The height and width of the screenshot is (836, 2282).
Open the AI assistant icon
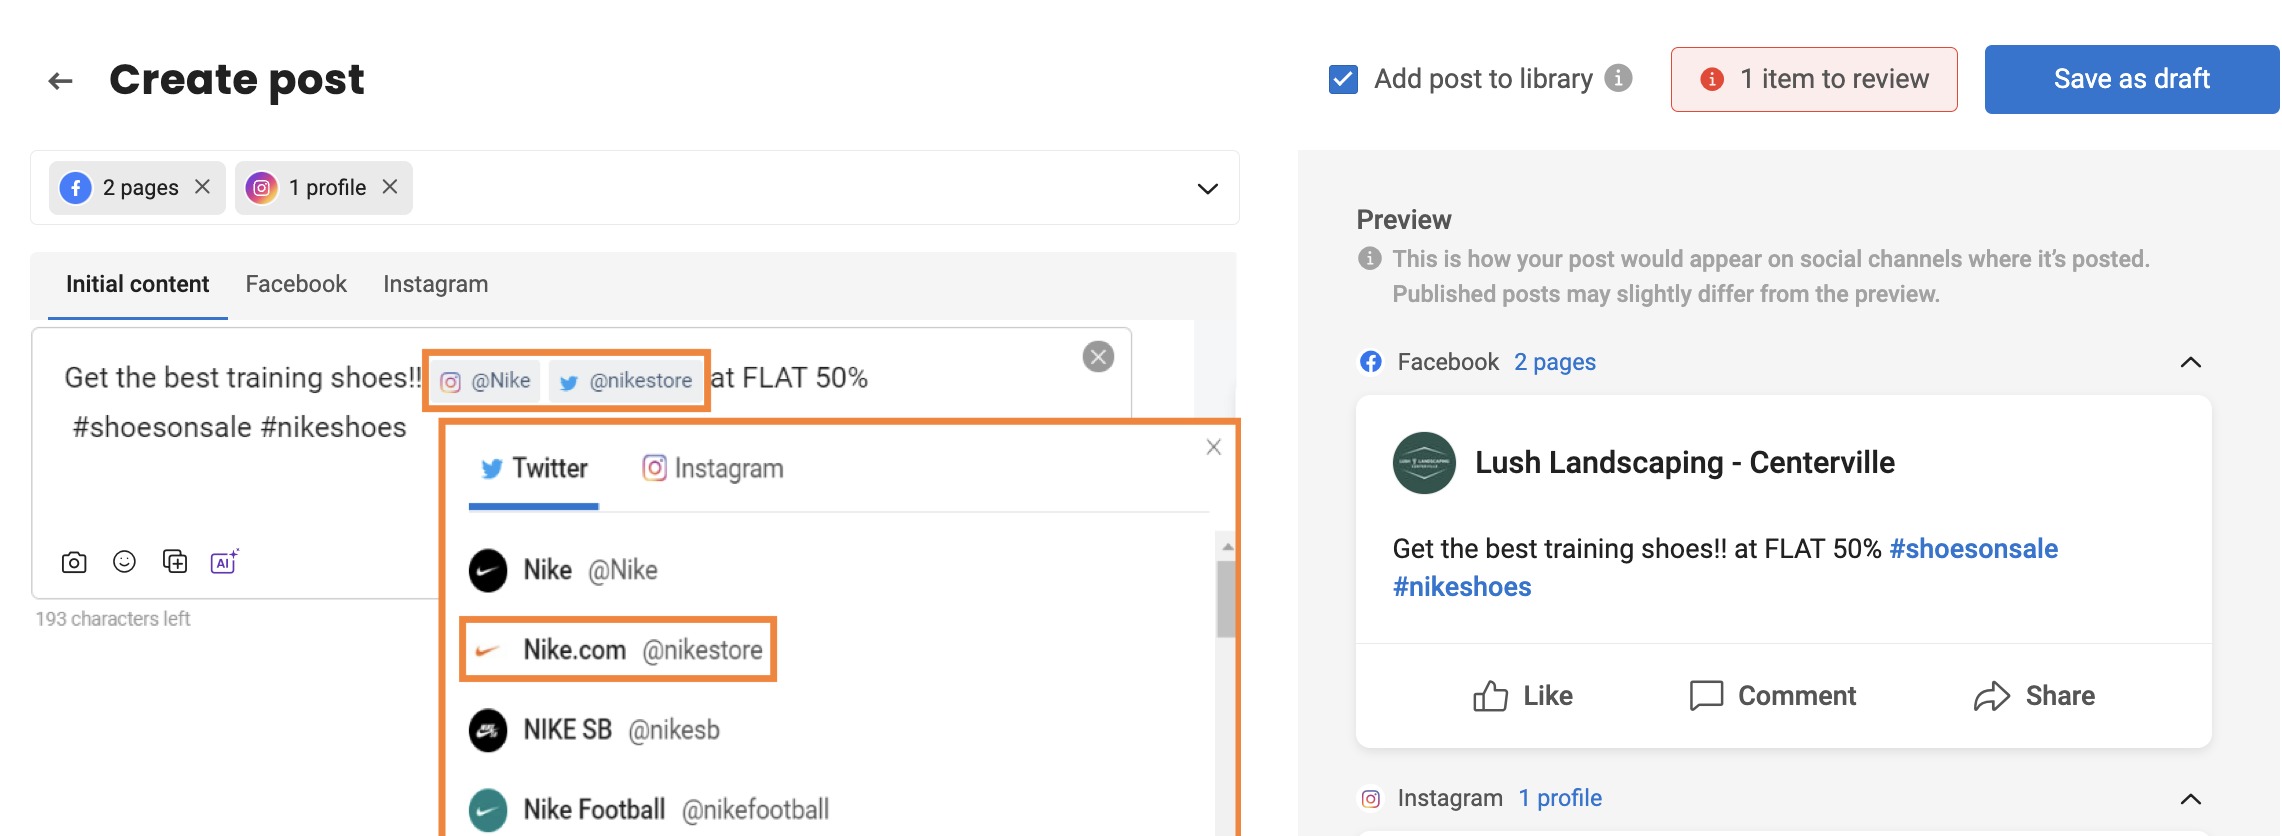[x=224, y=562]
